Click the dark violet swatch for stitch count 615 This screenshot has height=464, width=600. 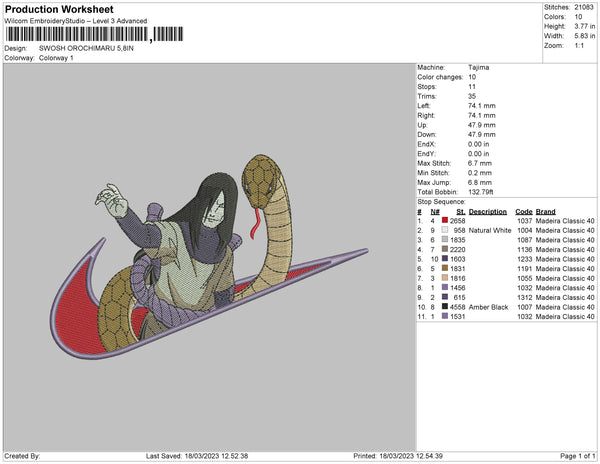pyautogui.click(x=445, y=297)
